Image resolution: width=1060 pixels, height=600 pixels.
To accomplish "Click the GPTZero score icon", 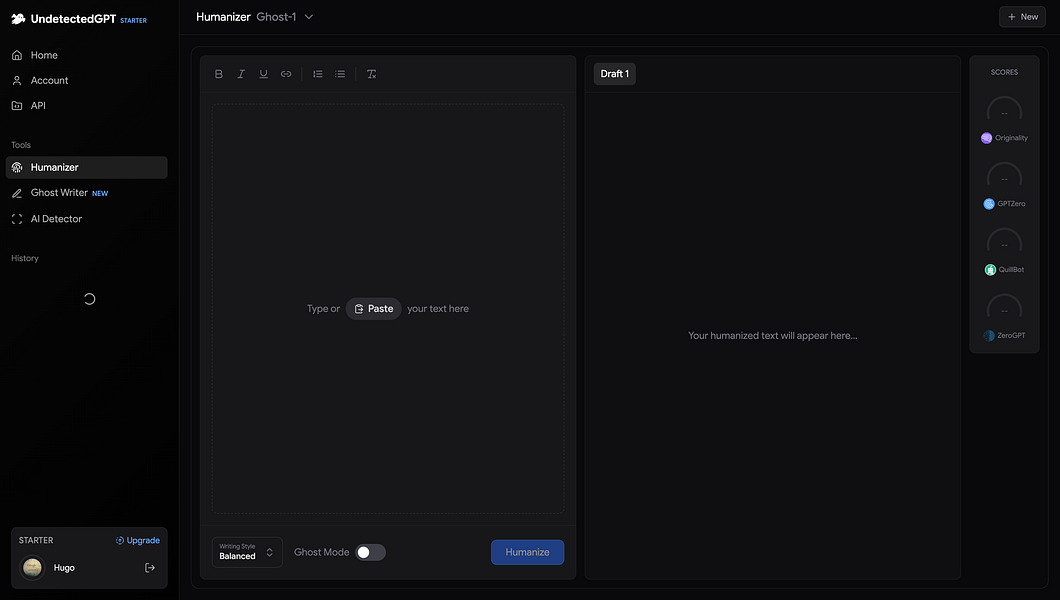I will pos(989,204).
